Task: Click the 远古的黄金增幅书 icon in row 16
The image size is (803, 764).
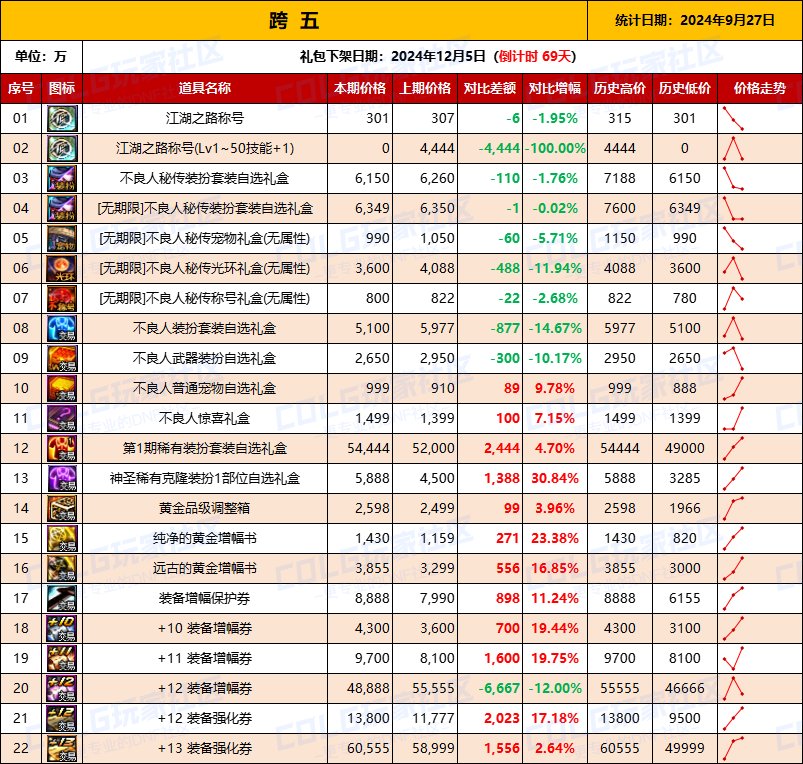Action: pos(62,568)
